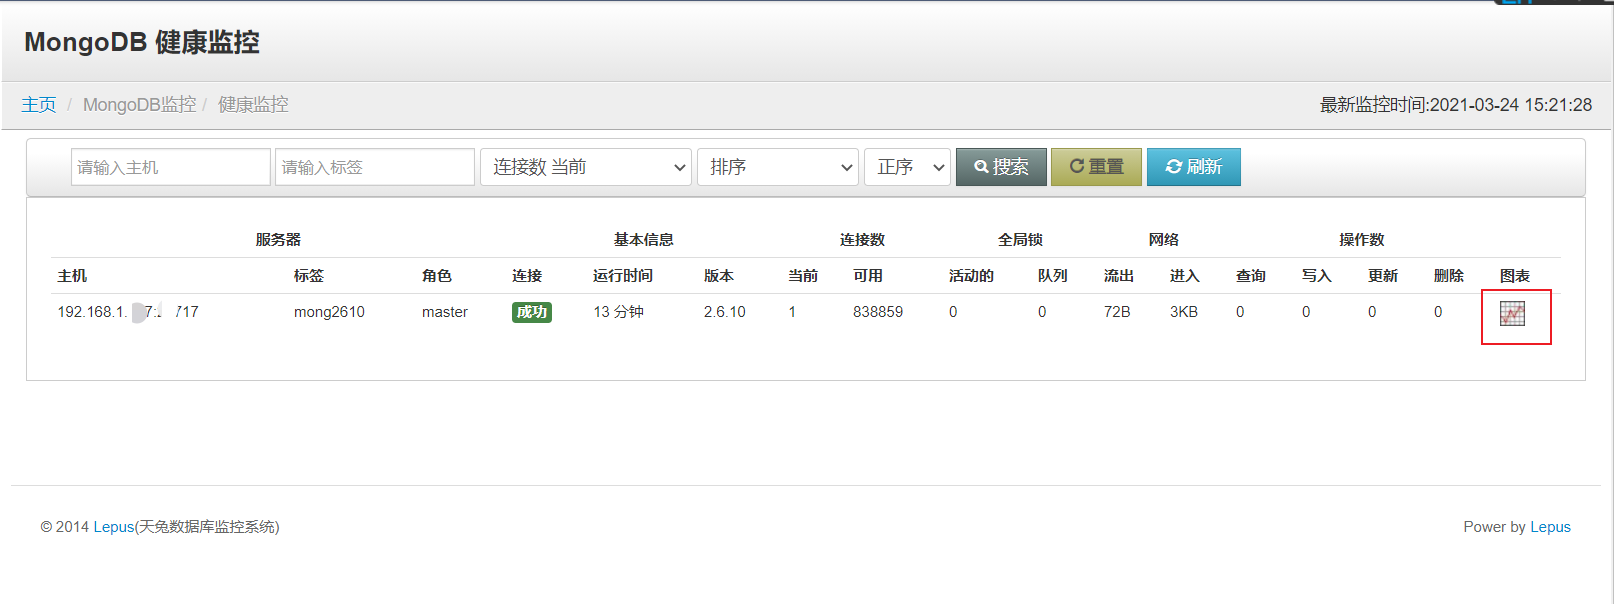This screenshot has height=604, width=1614.
Task: Click the refresh (刷新) button
Action: (x=1193, y=167)
